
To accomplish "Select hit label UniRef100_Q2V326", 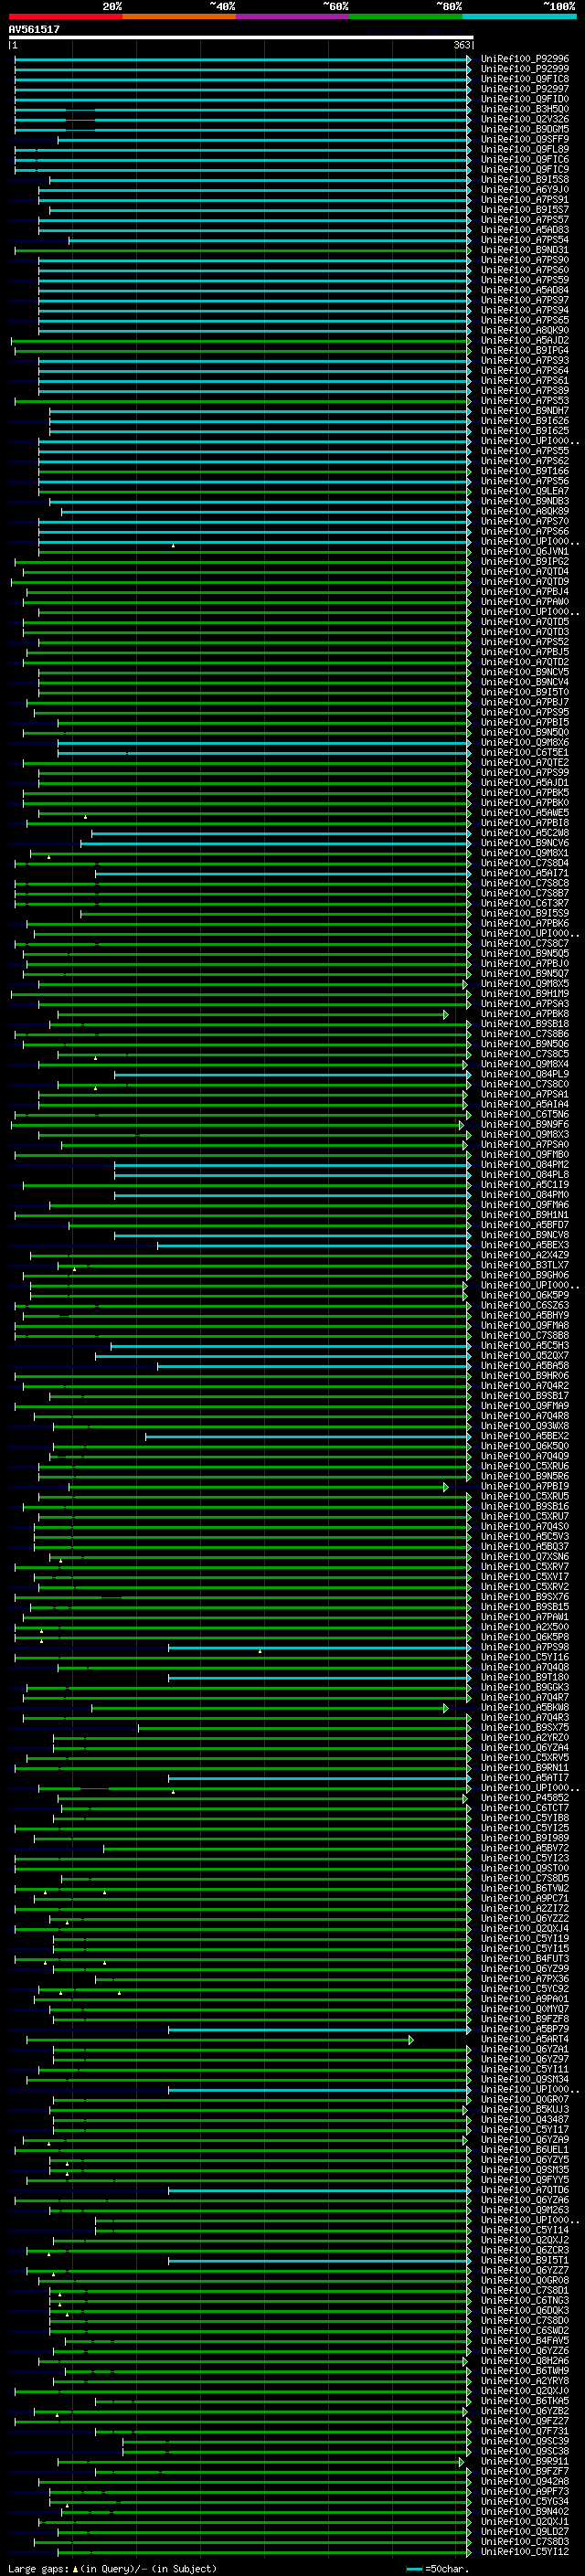I will (x=525, y=119).
